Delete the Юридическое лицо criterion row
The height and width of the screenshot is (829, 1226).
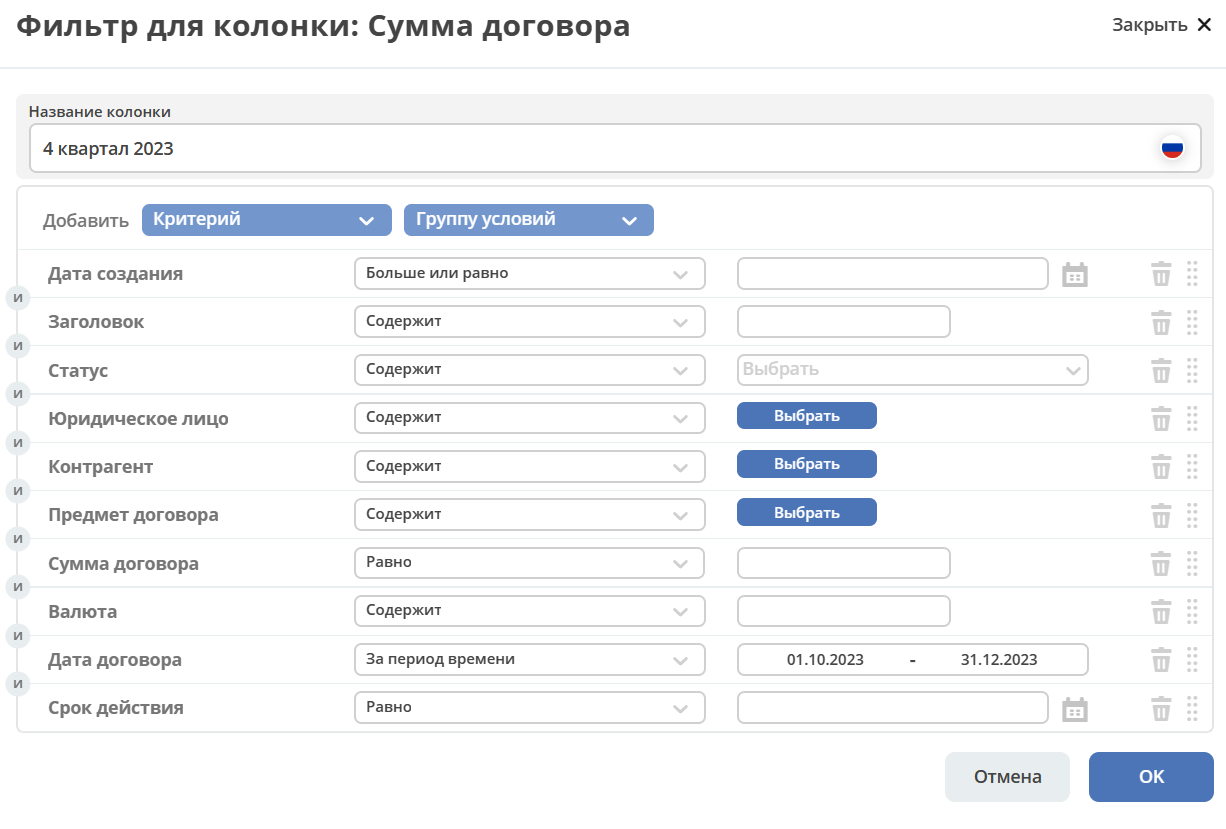click(x=1161, y=418)
